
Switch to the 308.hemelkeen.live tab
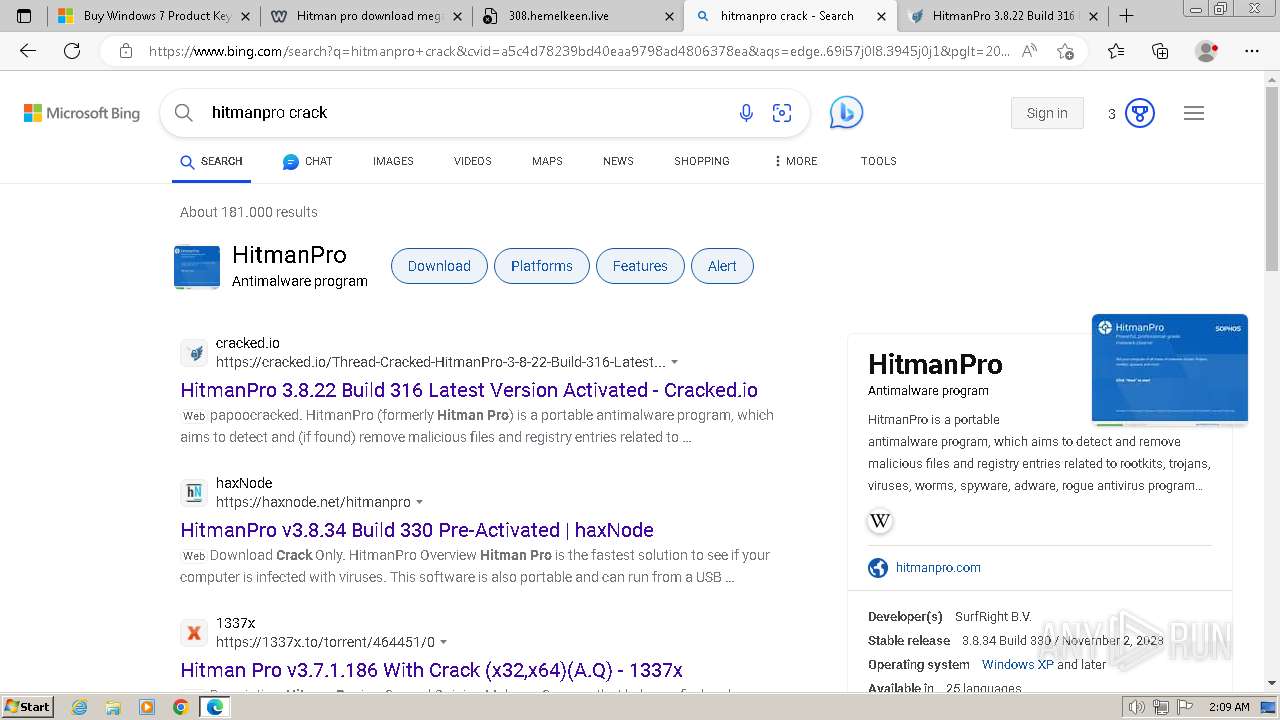(x=578, y=16)
